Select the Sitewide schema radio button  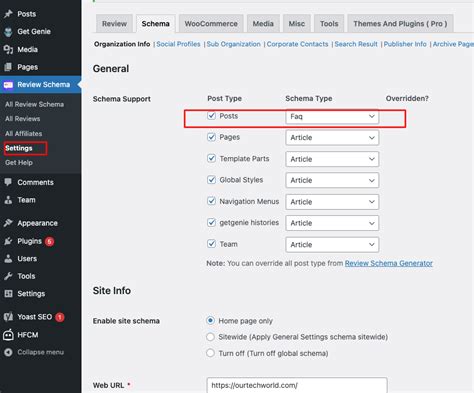tap(210, 337)
